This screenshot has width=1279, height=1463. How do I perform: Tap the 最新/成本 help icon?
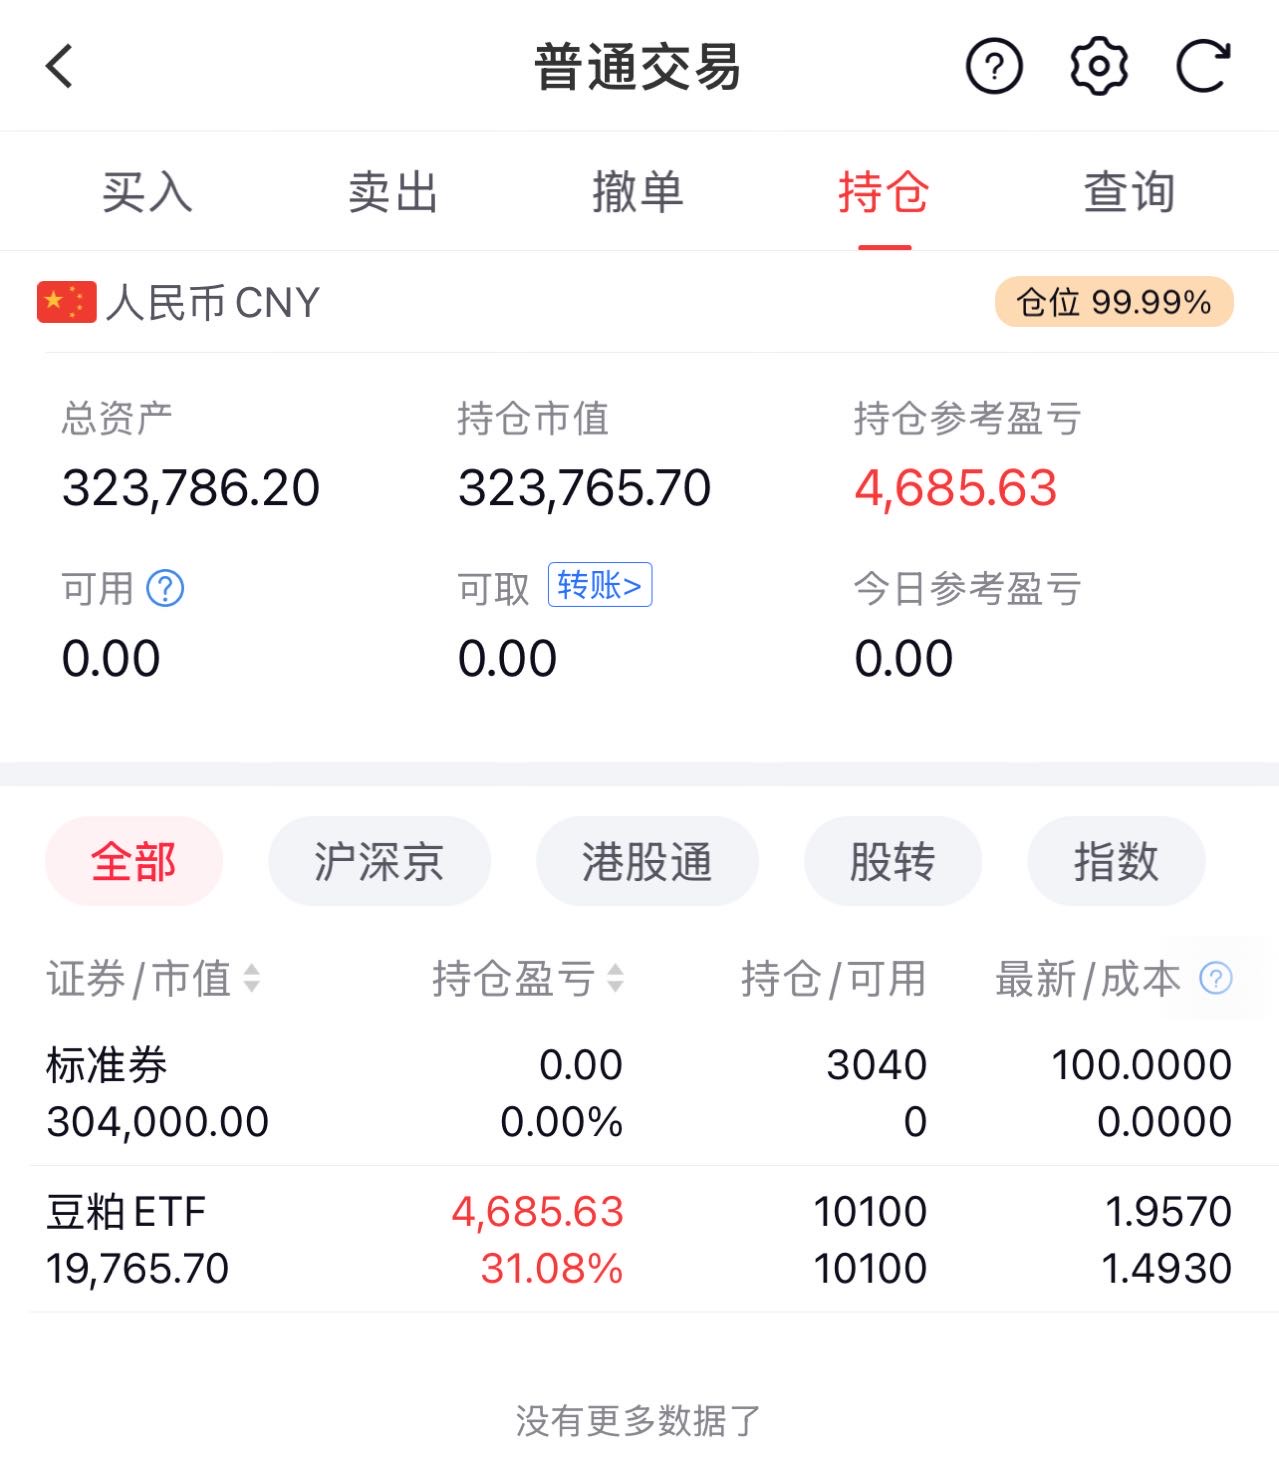(1216, 978)
